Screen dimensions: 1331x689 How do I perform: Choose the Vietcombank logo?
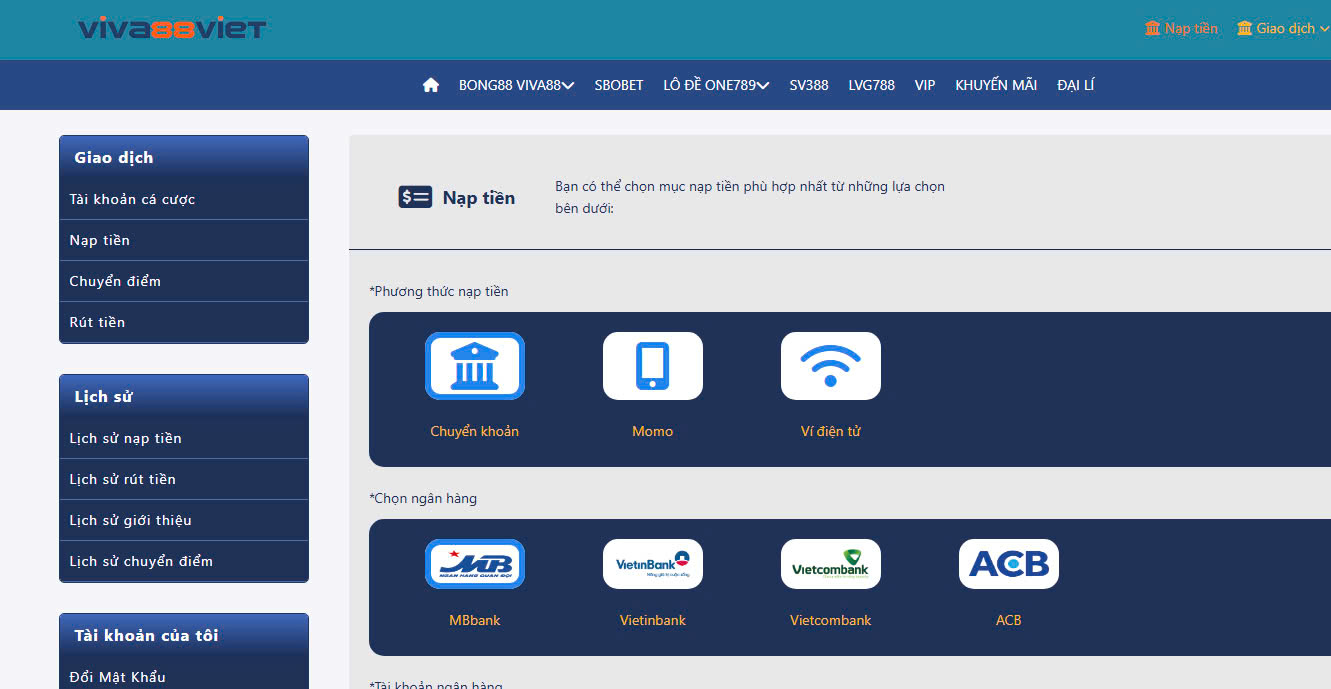831,564
